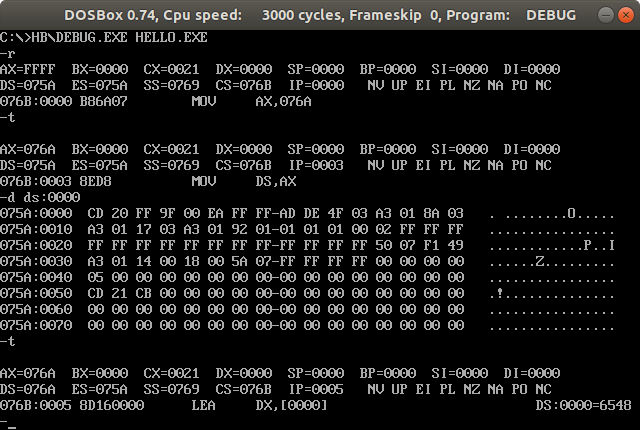Click the 076B:0000 instruction address
This screenshot has height=430, width=640.
click(x=36, y=101)
